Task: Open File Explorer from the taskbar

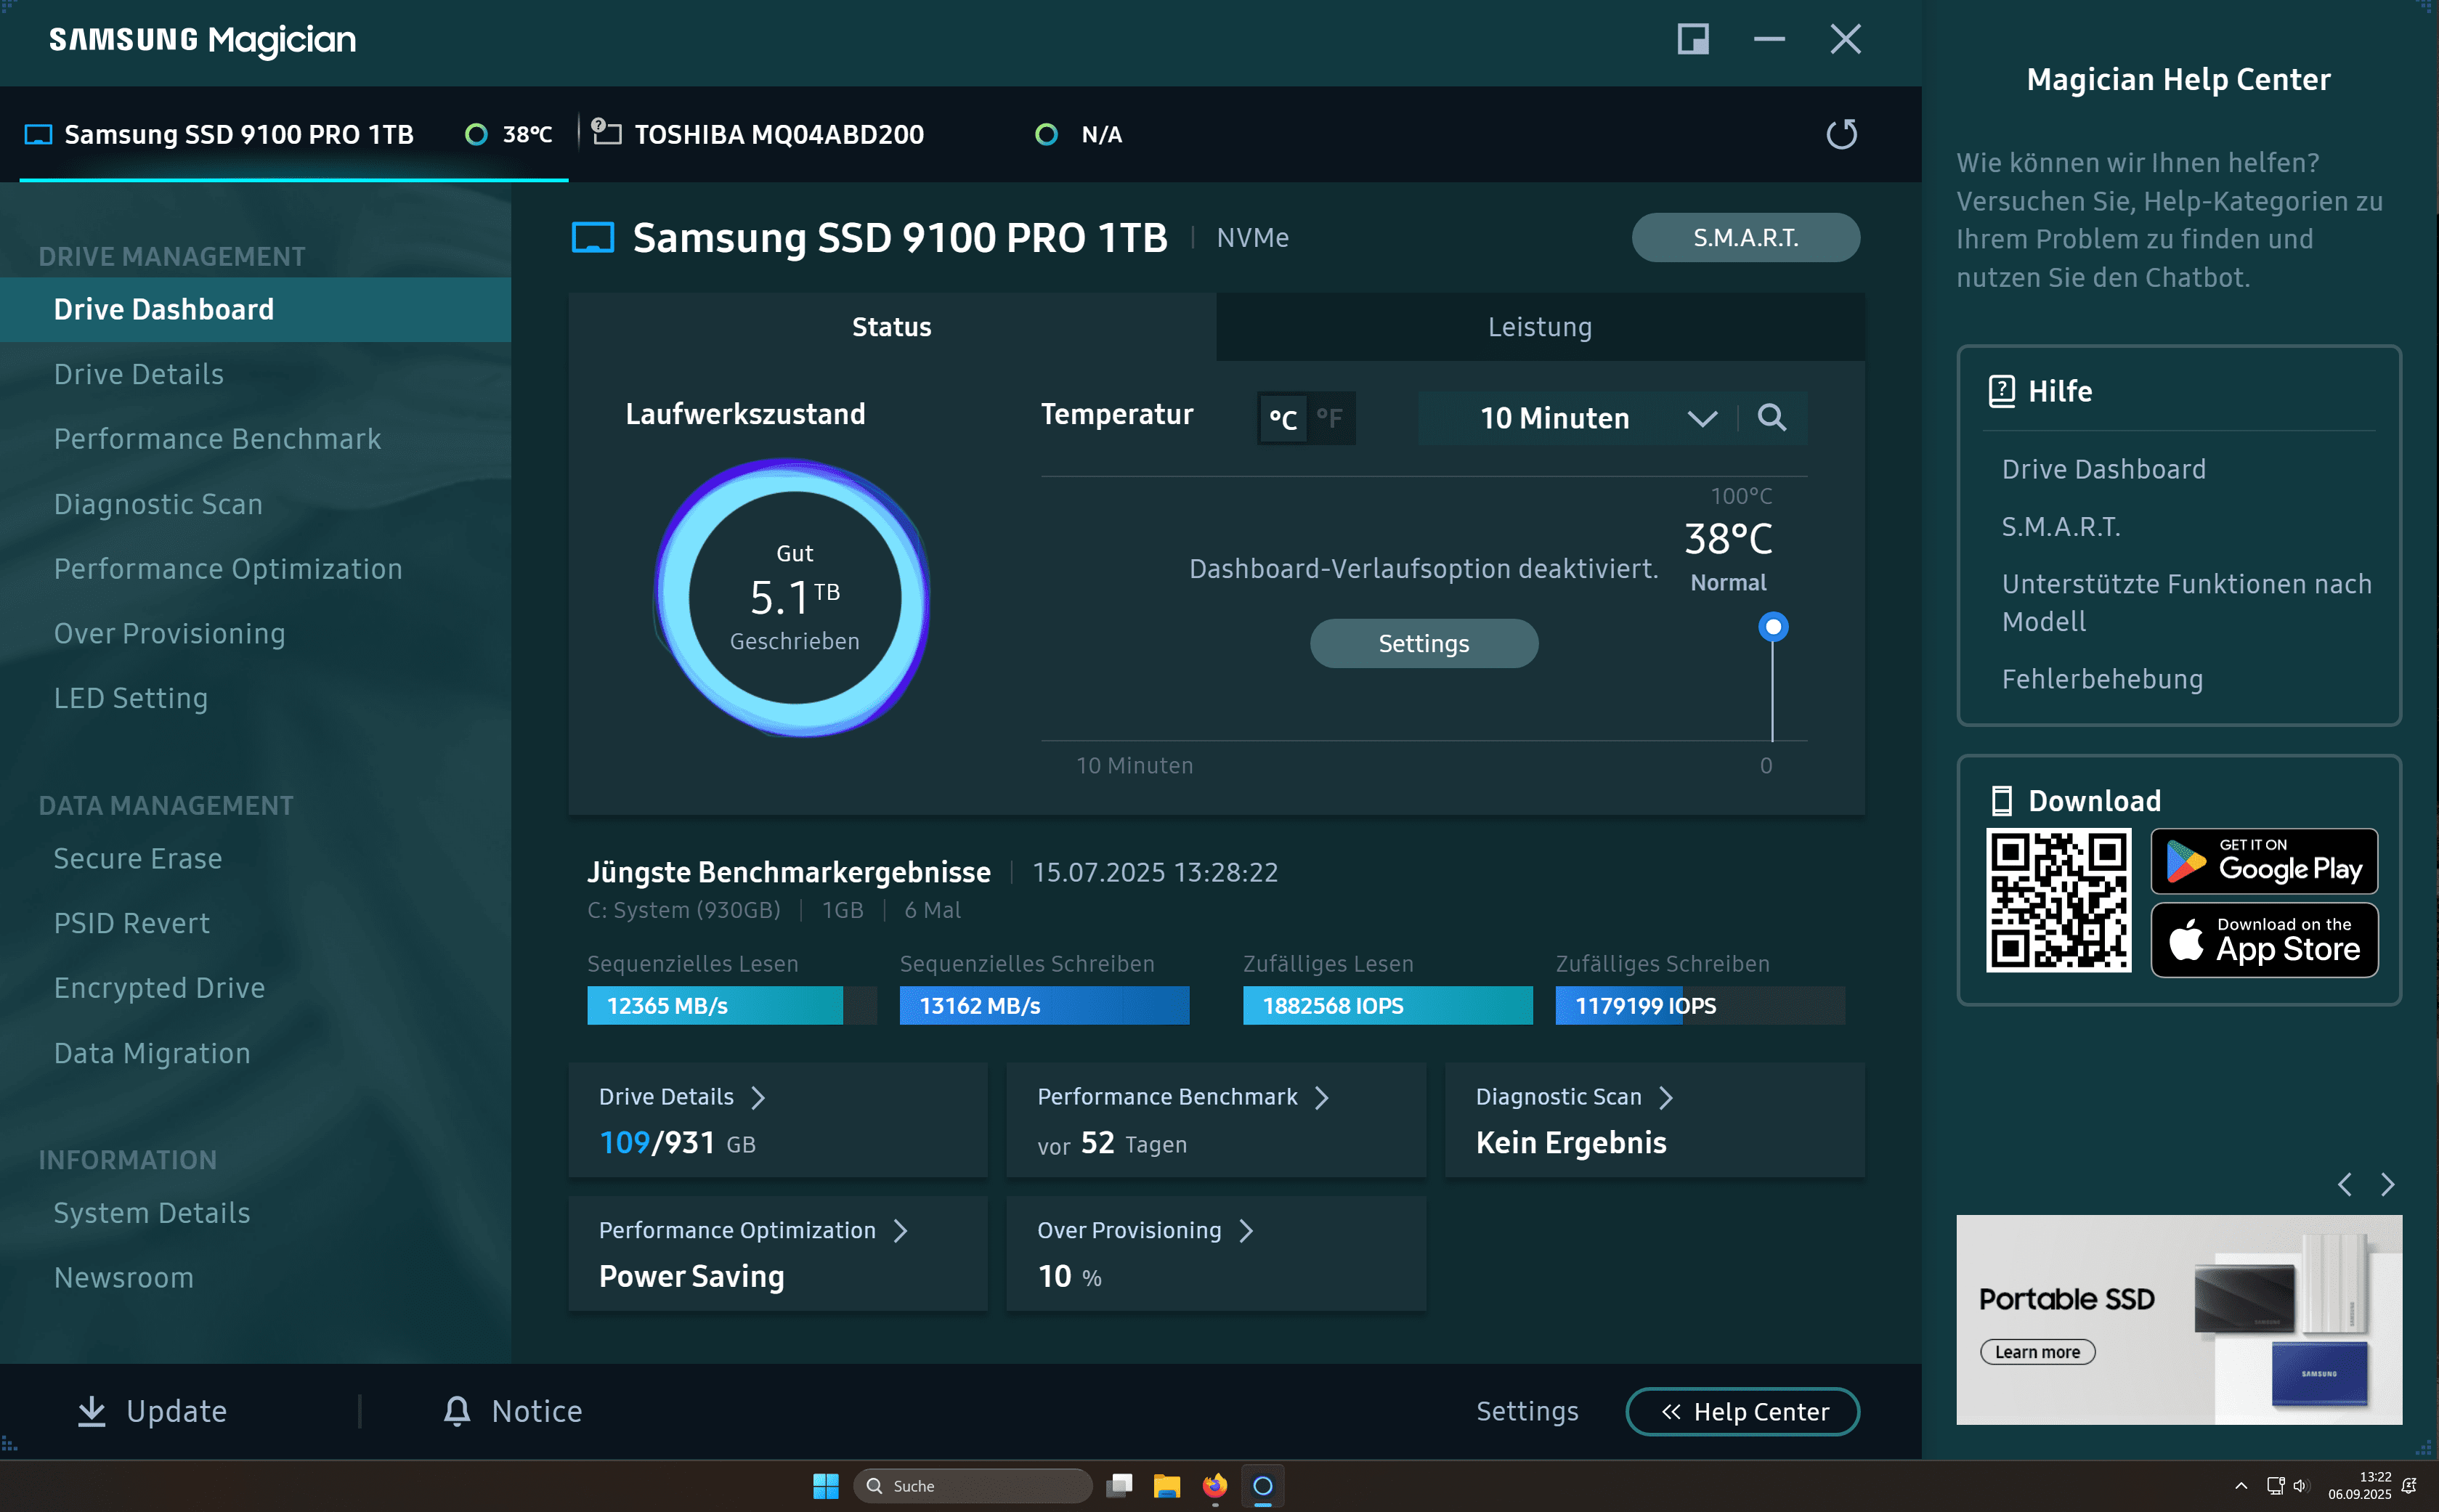Action: 1166,1486
